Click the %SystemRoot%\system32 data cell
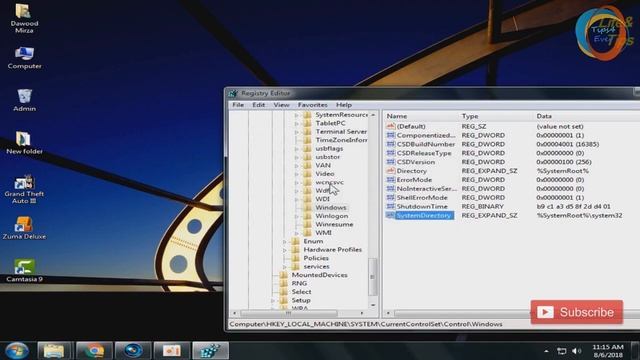 click(x=579, y=215)
